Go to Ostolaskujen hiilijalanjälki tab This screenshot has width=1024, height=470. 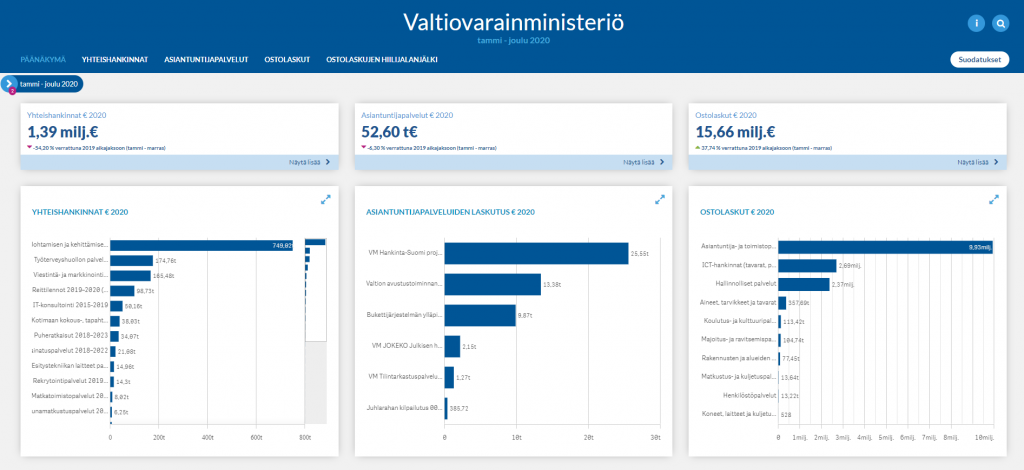point(382,60)
